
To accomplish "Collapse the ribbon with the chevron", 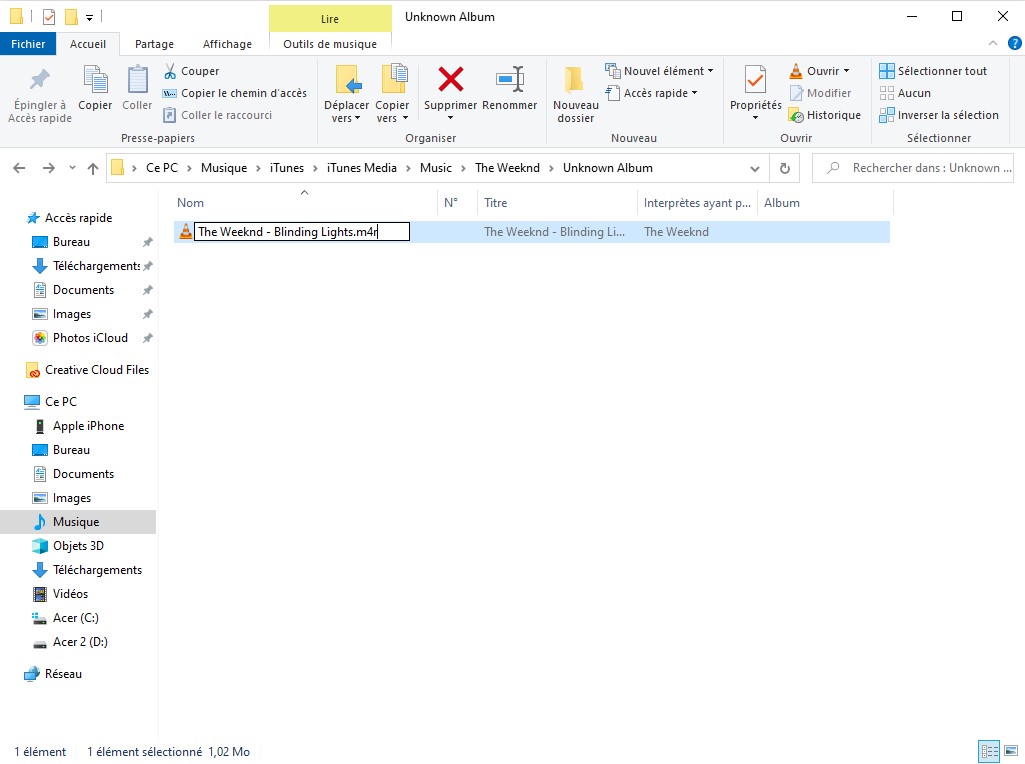I will [x=993, y=43].
